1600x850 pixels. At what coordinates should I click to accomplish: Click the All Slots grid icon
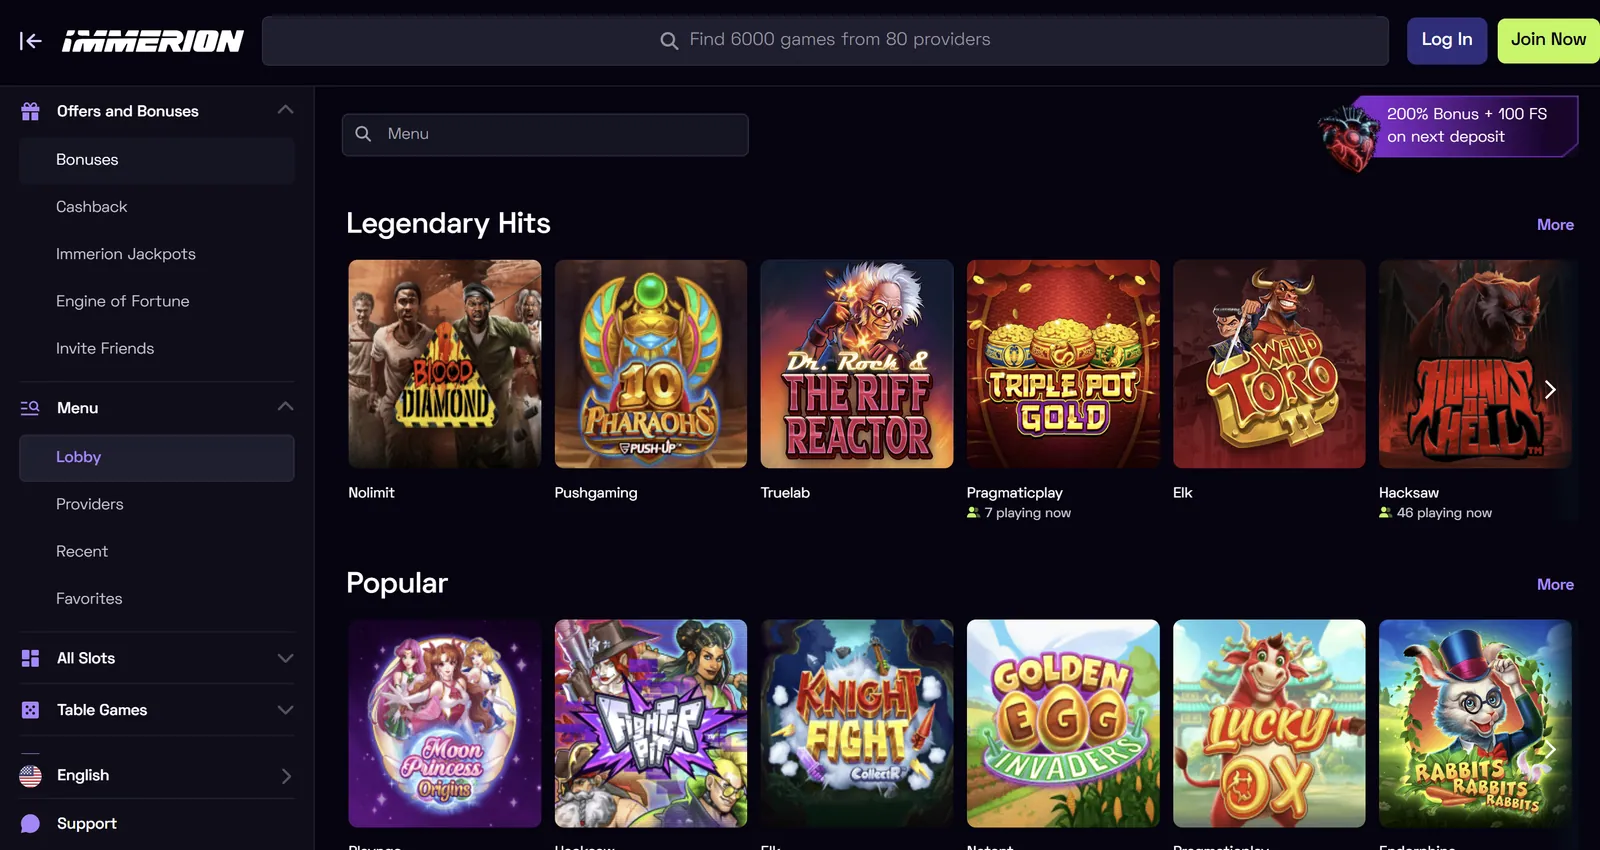click(31, 658)
